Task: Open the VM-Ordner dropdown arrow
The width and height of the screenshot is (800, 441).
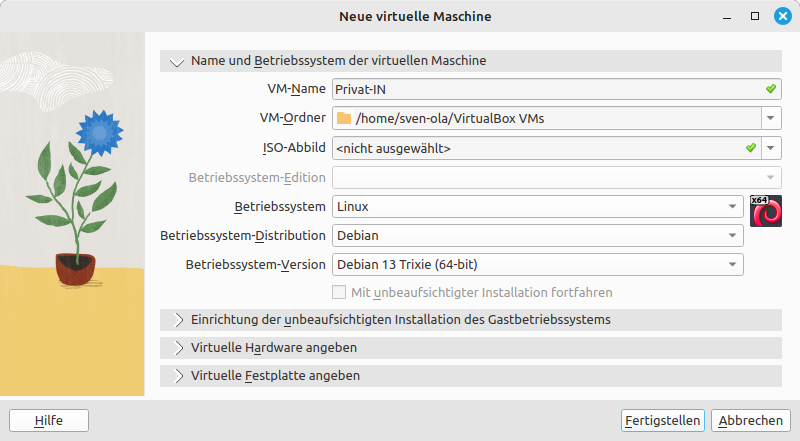Action: tap(771, 119)
